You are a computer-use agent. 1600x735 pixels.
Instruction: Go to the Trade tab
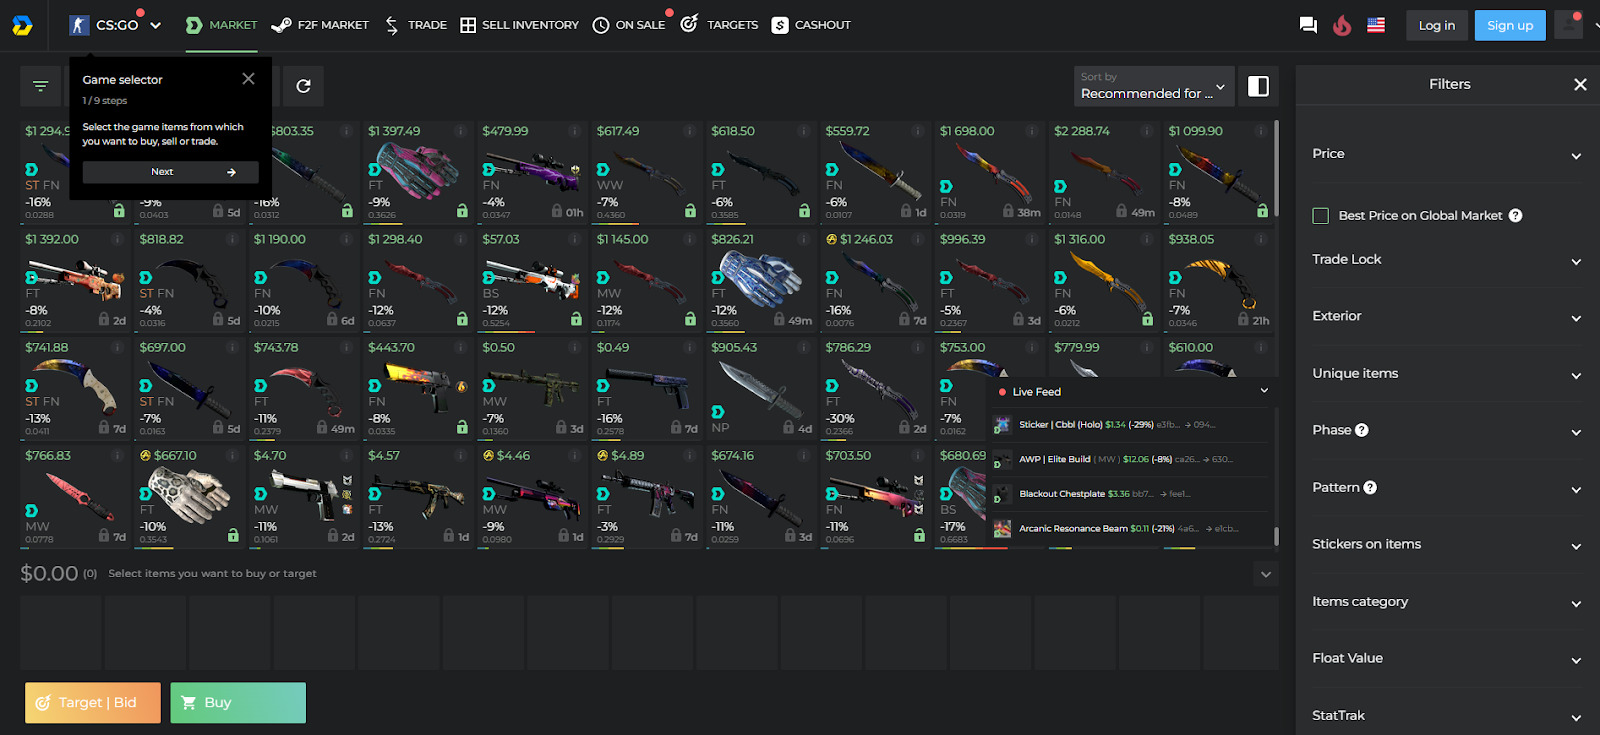point(415,25)
